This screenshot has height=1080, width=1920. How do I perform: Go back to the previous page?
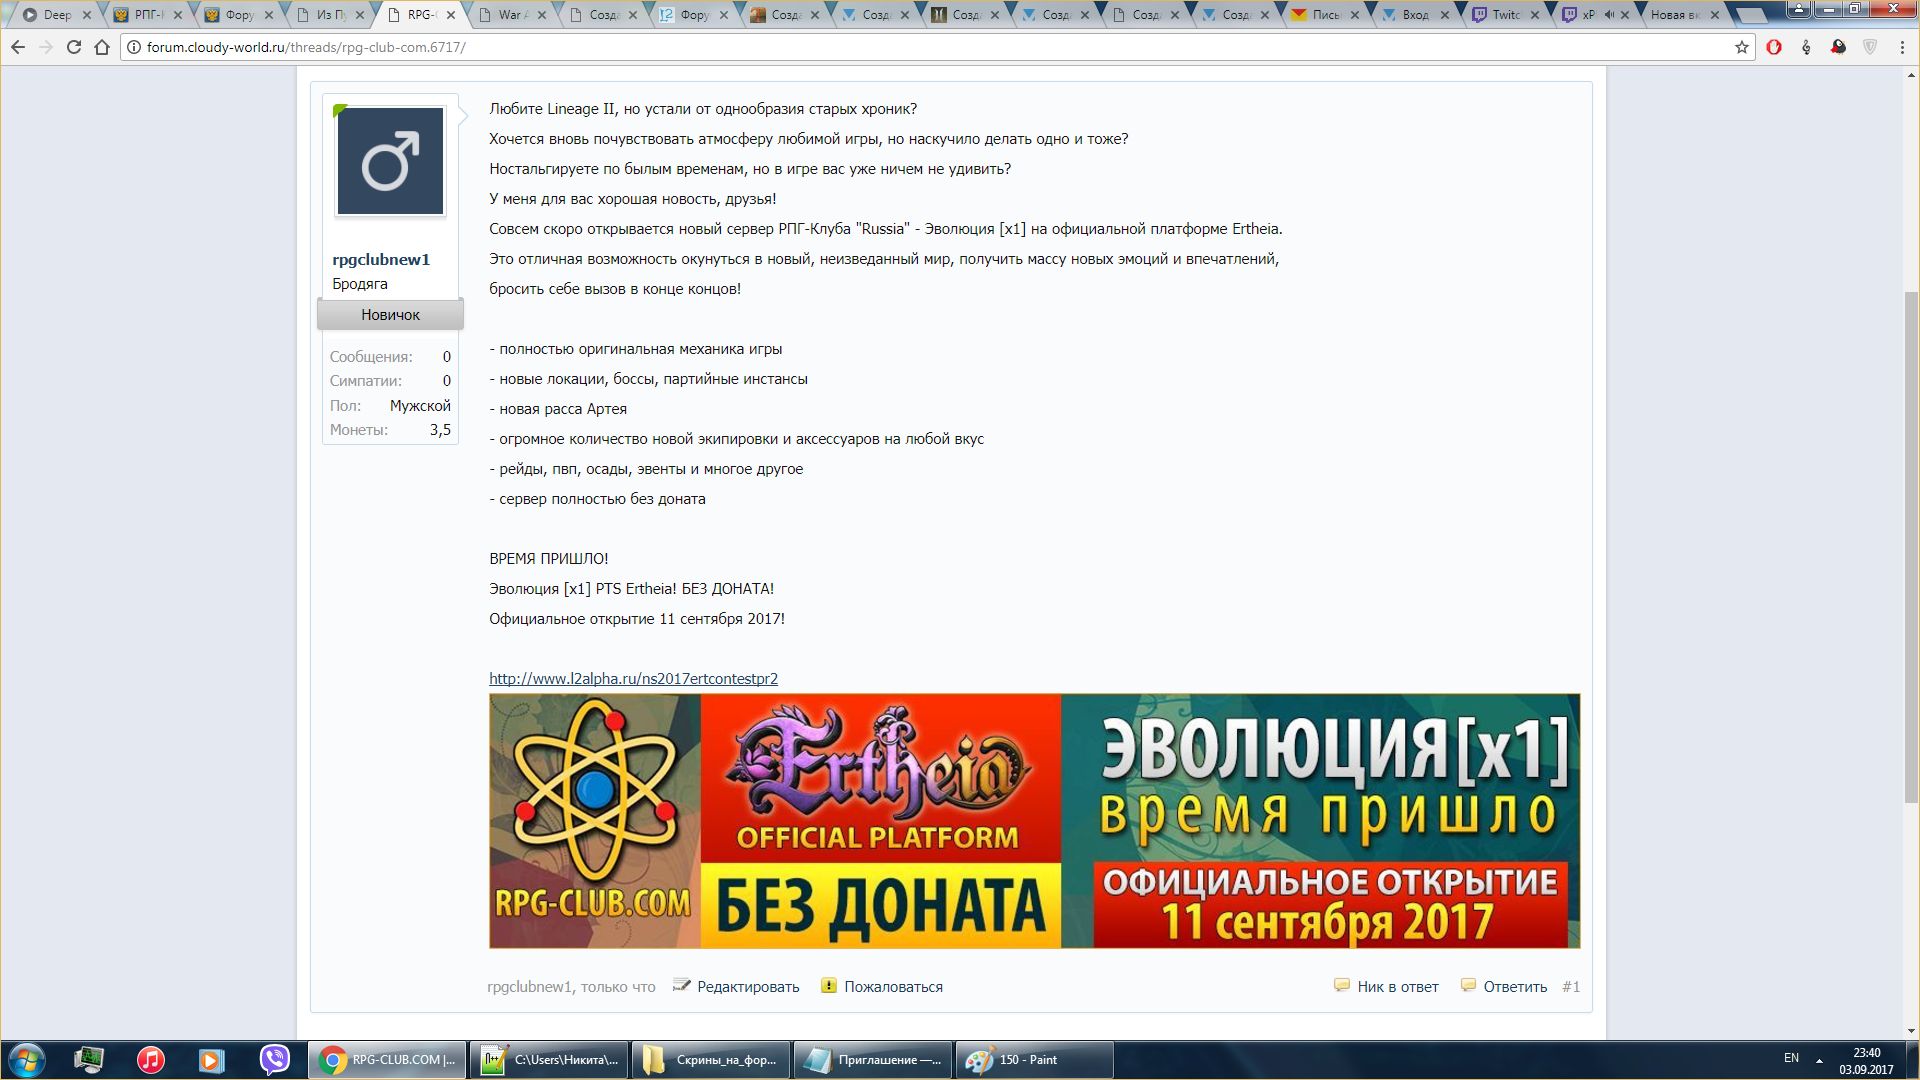[x=18, y=47]
